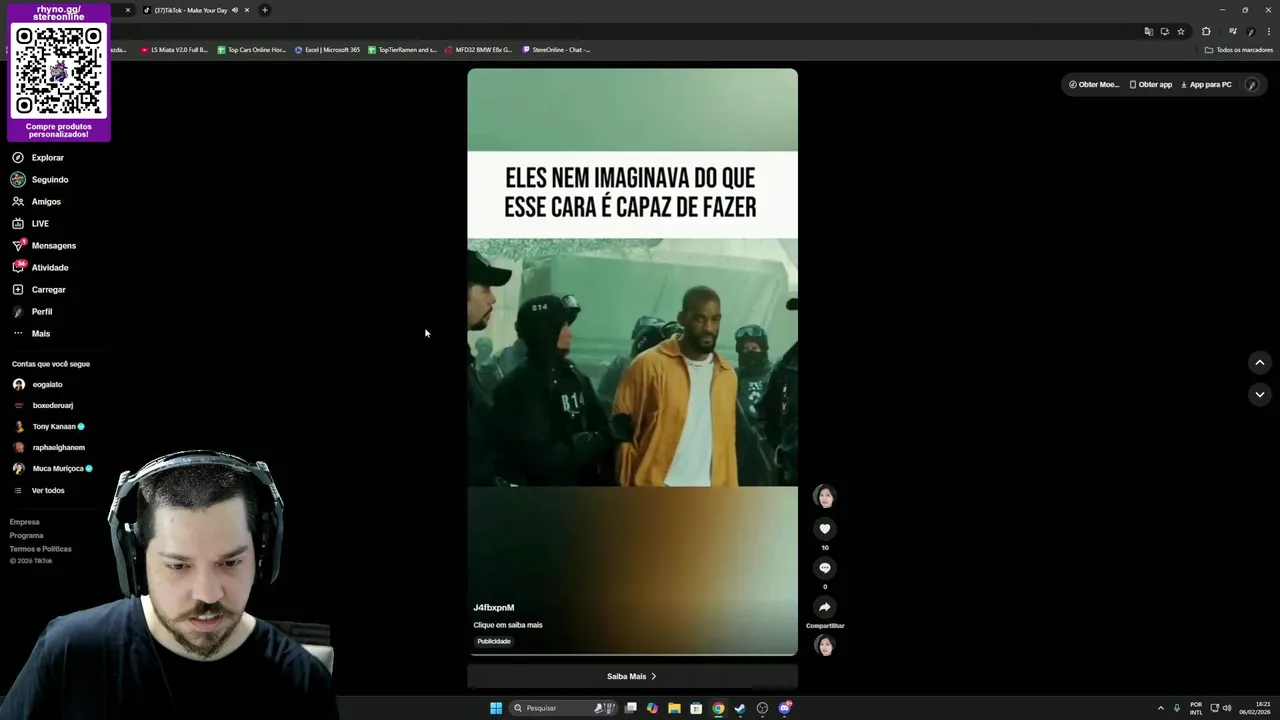This screenshot has width=1280, height=720.
Task: Switch to the TikTok - Make Your Day tab
Action: 190,10
